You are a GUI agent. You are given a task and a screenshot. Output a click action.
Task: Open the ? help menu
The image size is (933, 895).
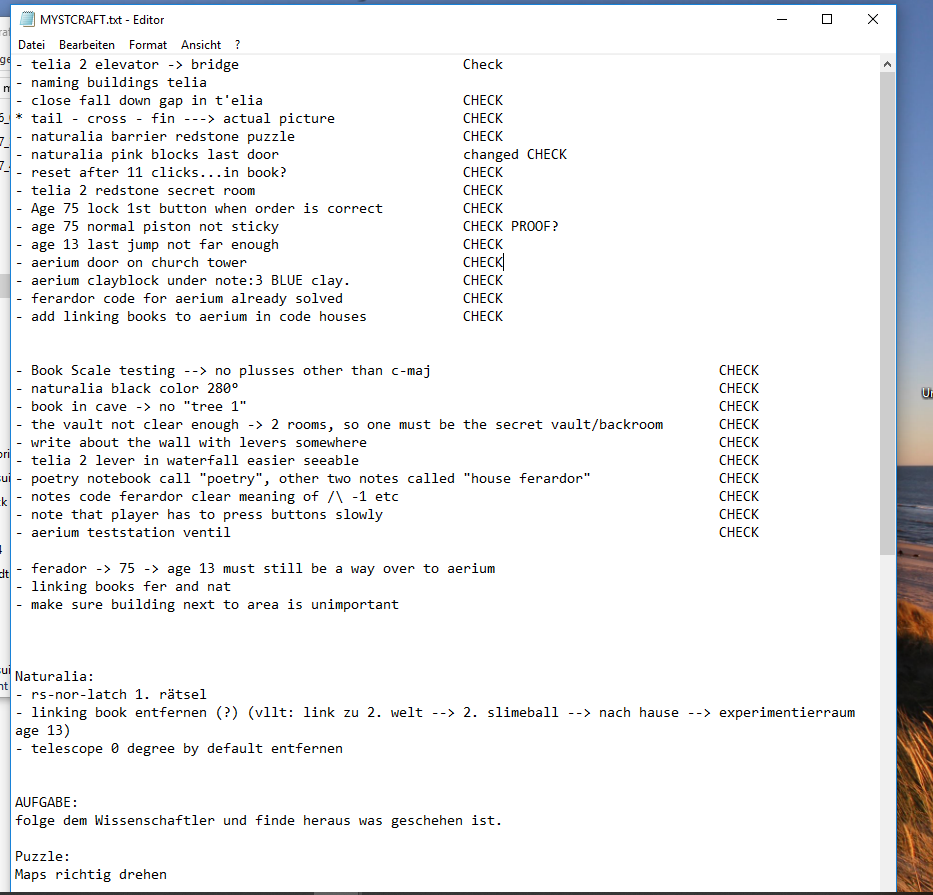[x=238, y=45]
